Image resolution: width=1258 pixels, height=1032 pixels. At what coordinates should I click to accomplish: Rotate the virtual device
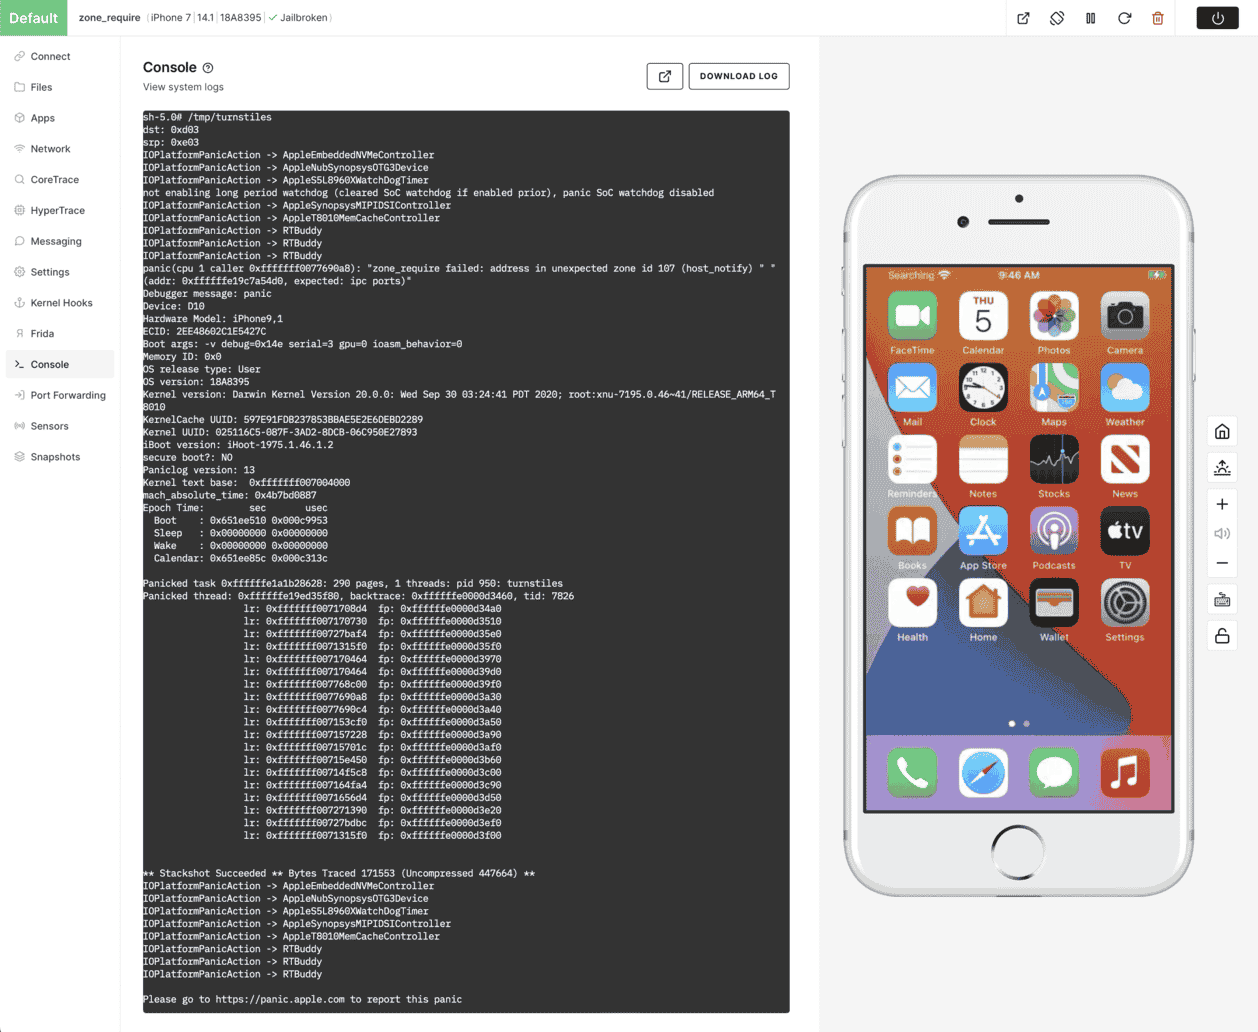click(1057, 17)
